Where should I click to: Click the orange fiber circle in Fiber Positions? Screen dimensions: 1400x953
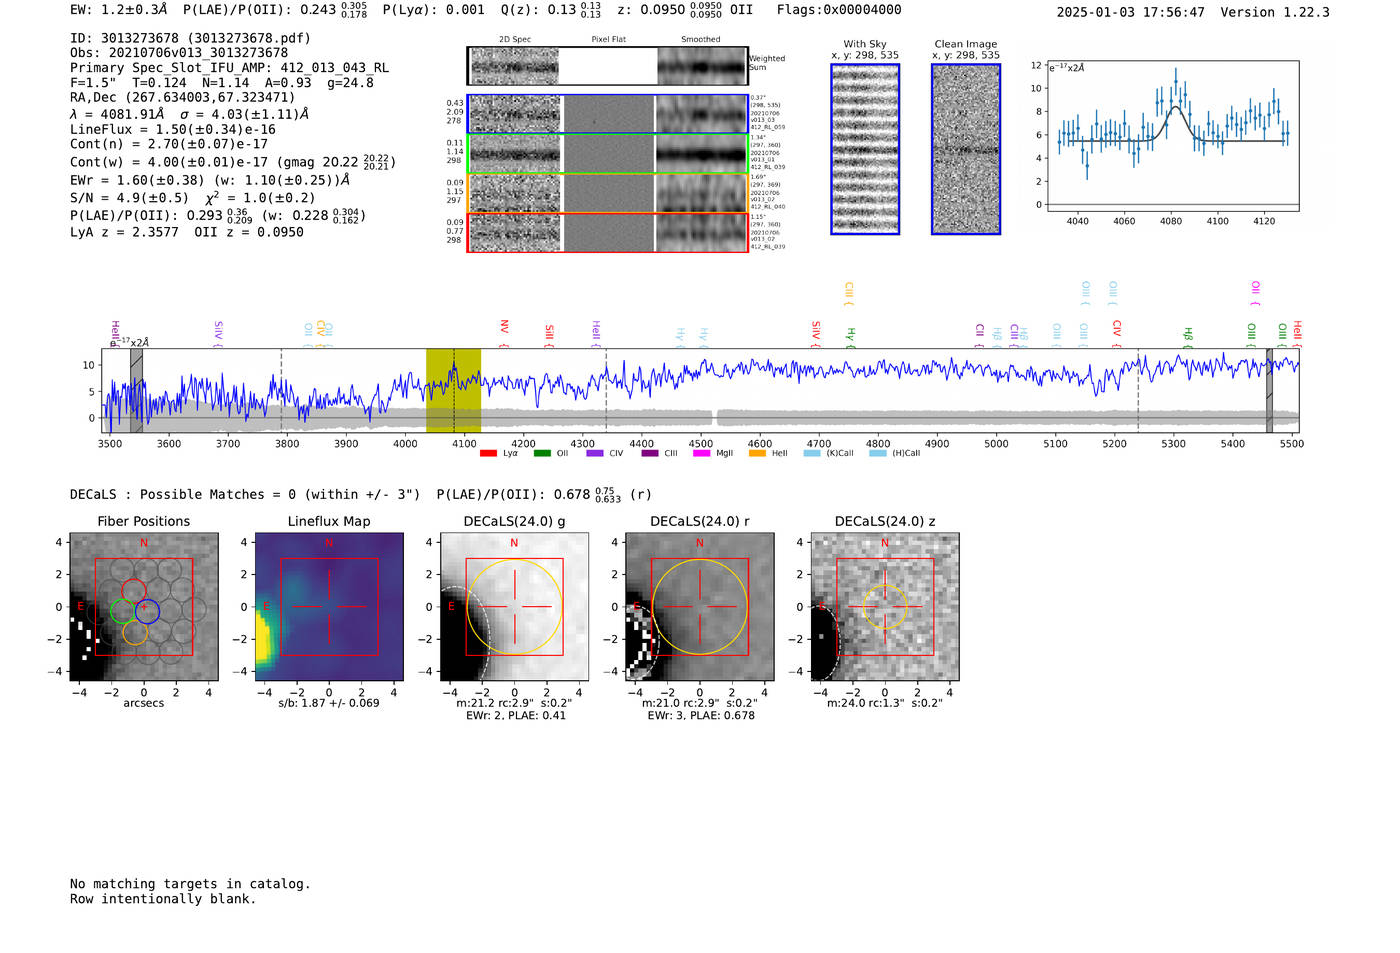[135, 632]
